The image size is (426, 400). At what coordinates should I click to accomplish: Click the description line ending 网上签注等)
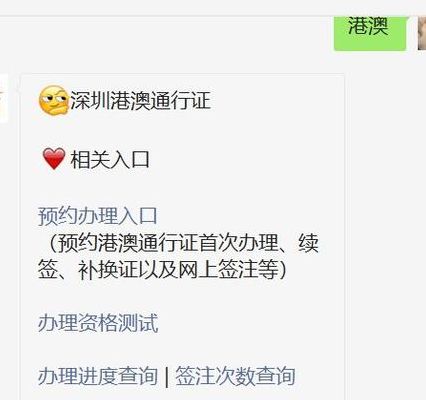point(162,269)
